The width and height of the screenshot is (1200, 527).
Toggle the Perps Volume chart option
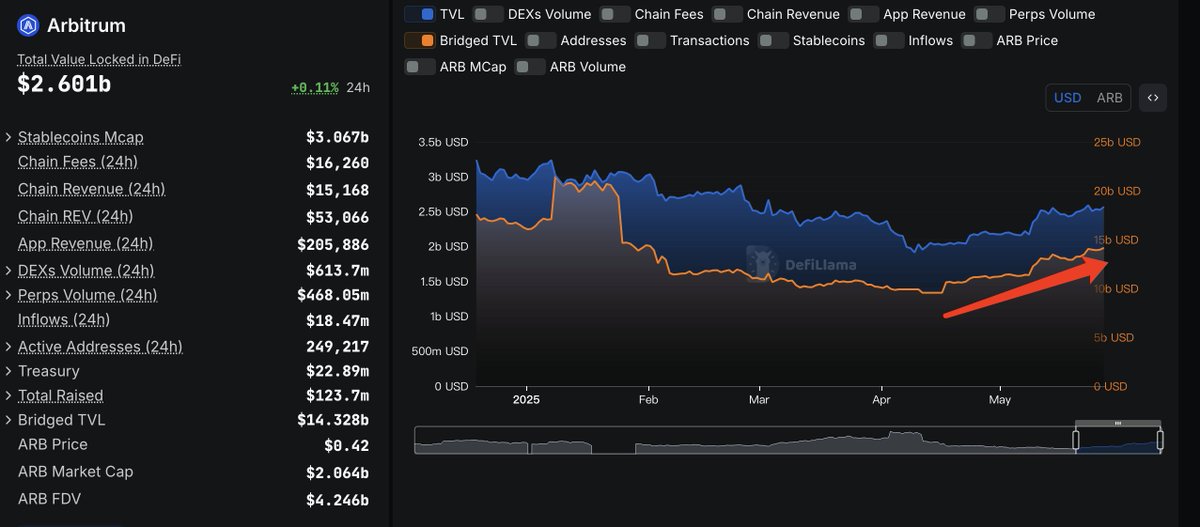pyautogui.click(x=989, y=14)
